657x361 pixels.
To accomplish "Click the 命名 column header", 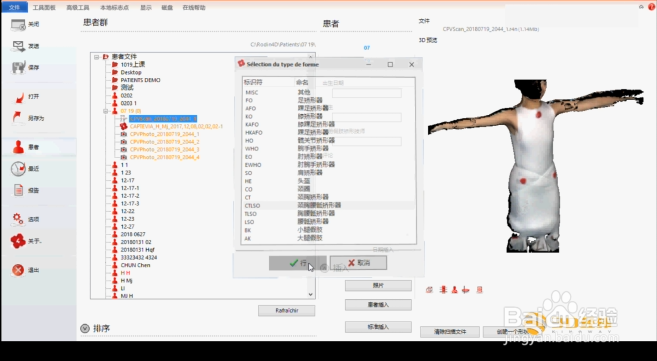I will (302, 82).
